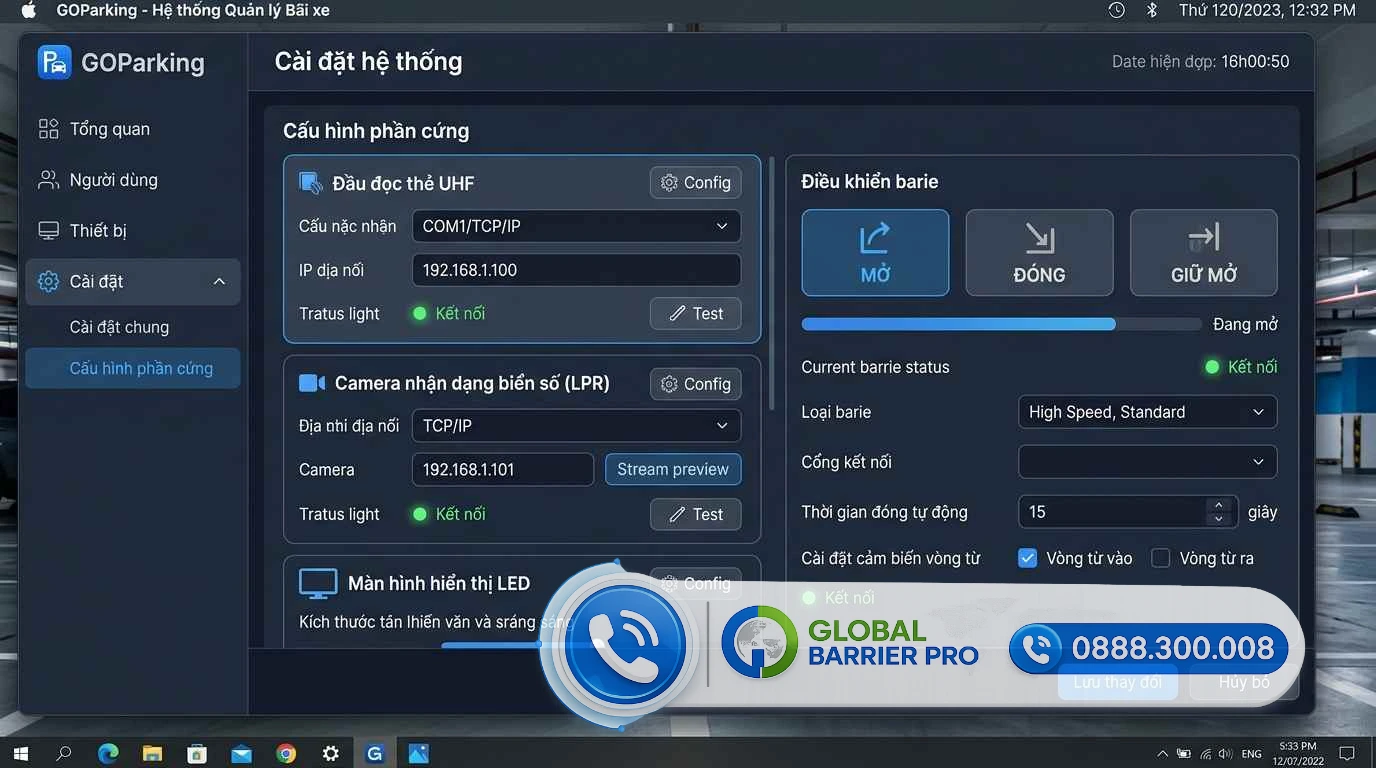Show hidden system tray icons
The width and height of the screenshot is (1376, 768).
(1162, 753)
